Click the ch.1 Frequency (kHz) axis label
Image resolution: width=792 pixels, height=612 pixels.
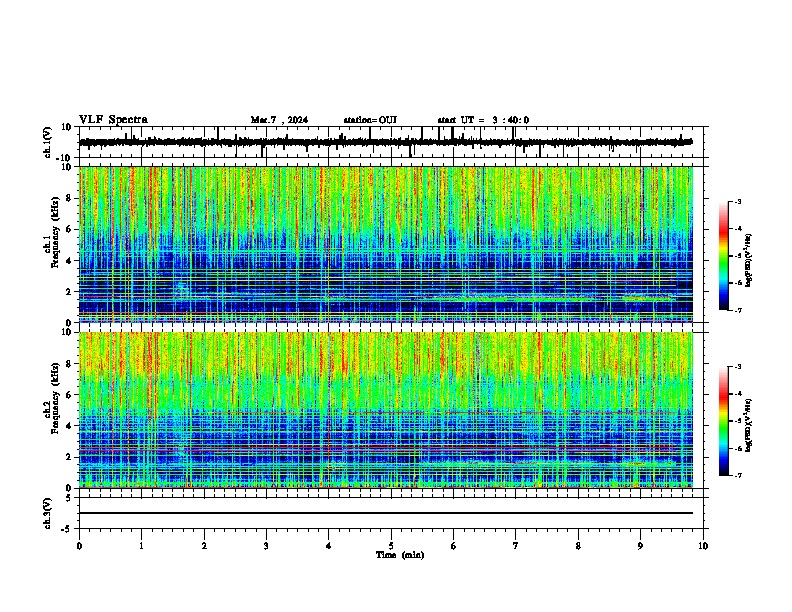click(x=51, y=232)
